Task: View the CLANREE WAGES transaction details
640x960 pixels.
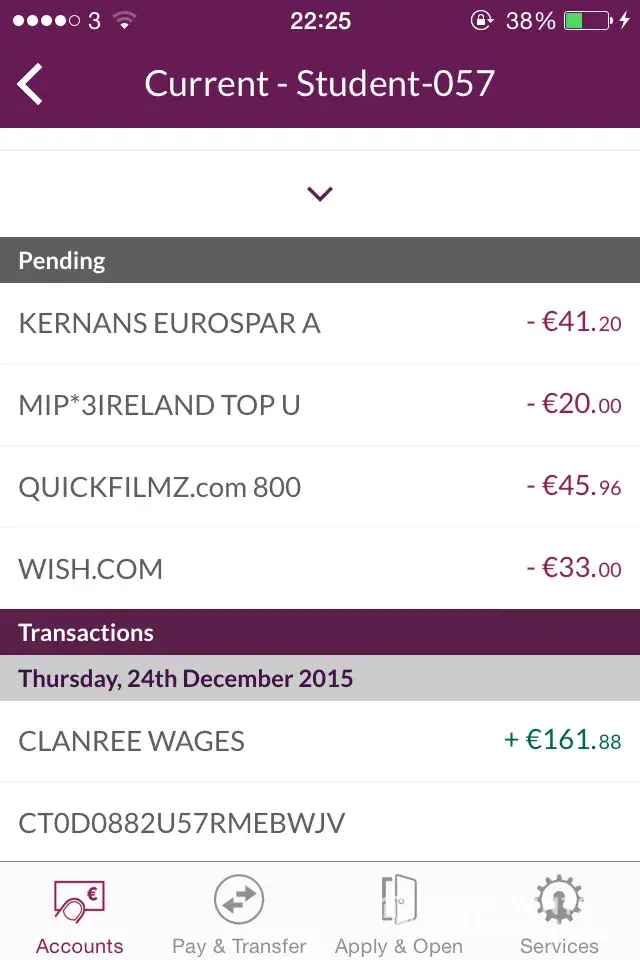Action: point(320,742)
